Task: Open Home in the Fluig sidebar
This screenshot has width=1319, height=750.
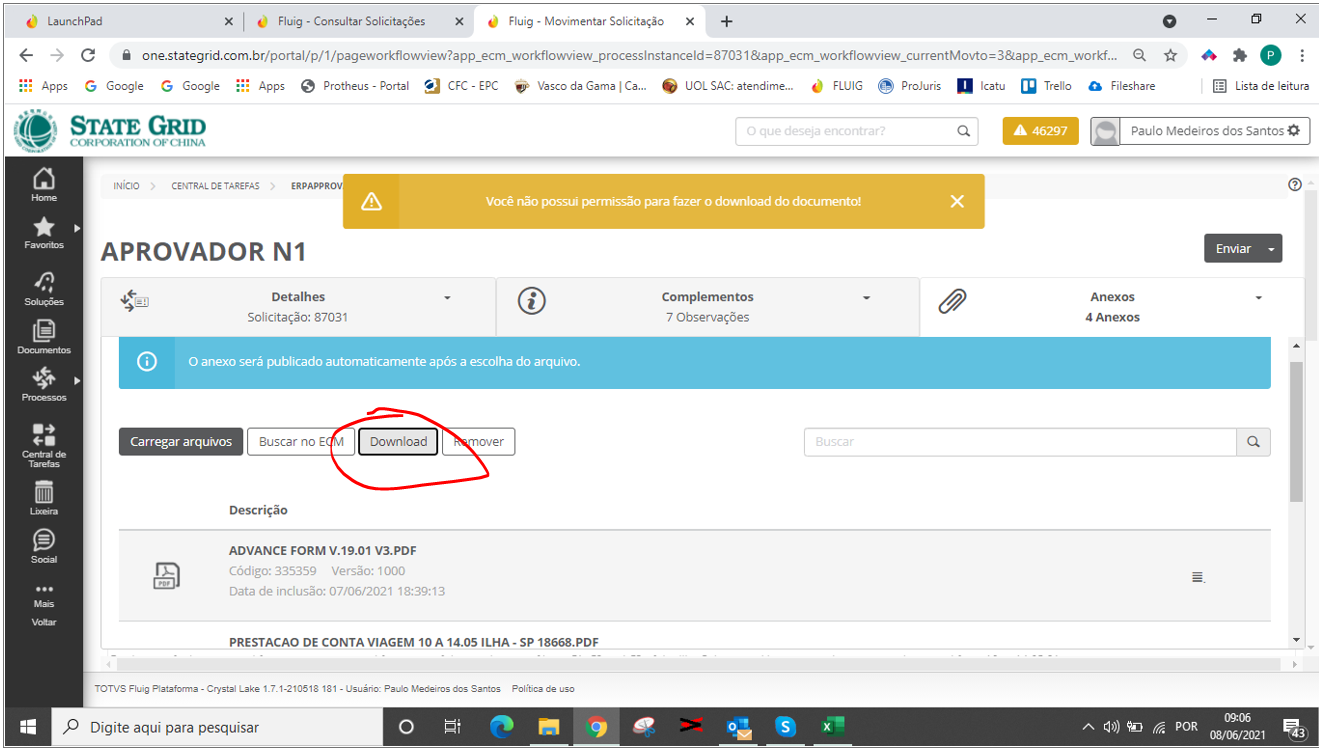Action: point(44,186)
